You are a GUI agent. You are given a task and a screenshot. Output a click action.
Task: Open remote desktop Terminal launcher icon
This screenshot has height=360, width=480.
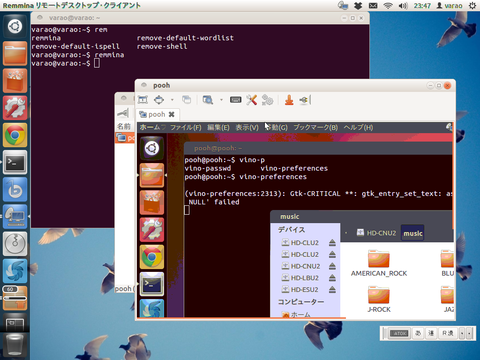152,284
